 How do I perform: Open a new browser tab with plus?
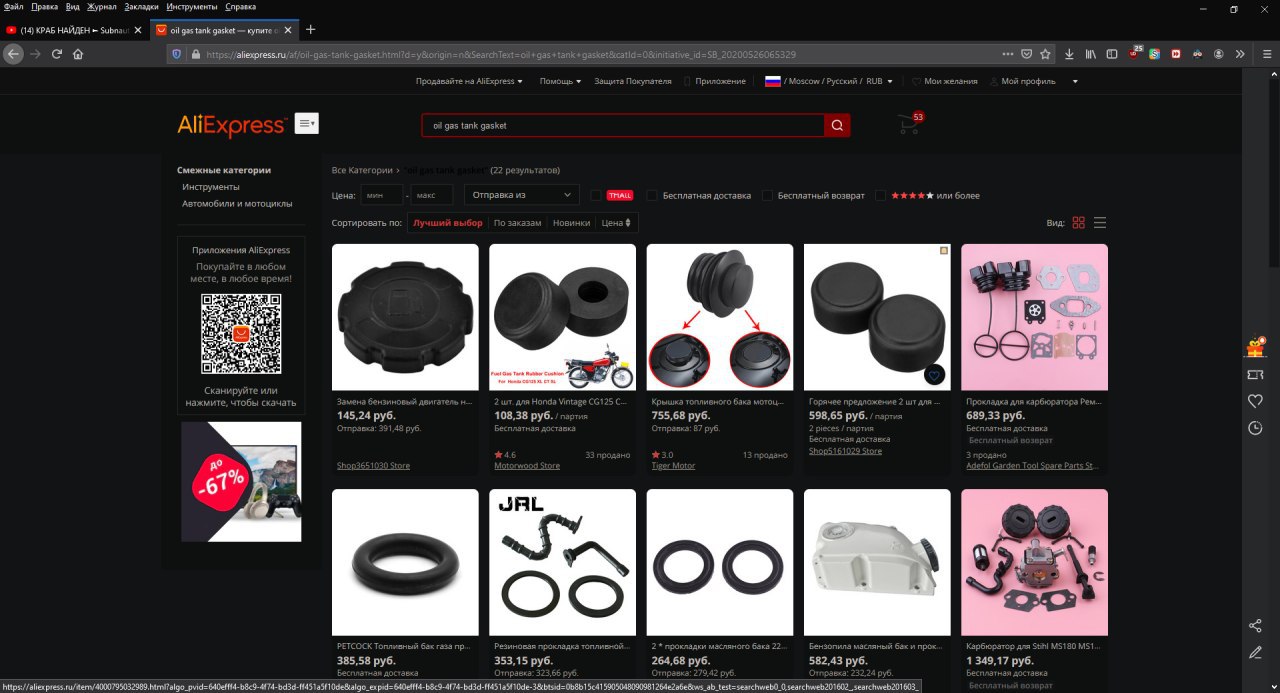[310, 29]
